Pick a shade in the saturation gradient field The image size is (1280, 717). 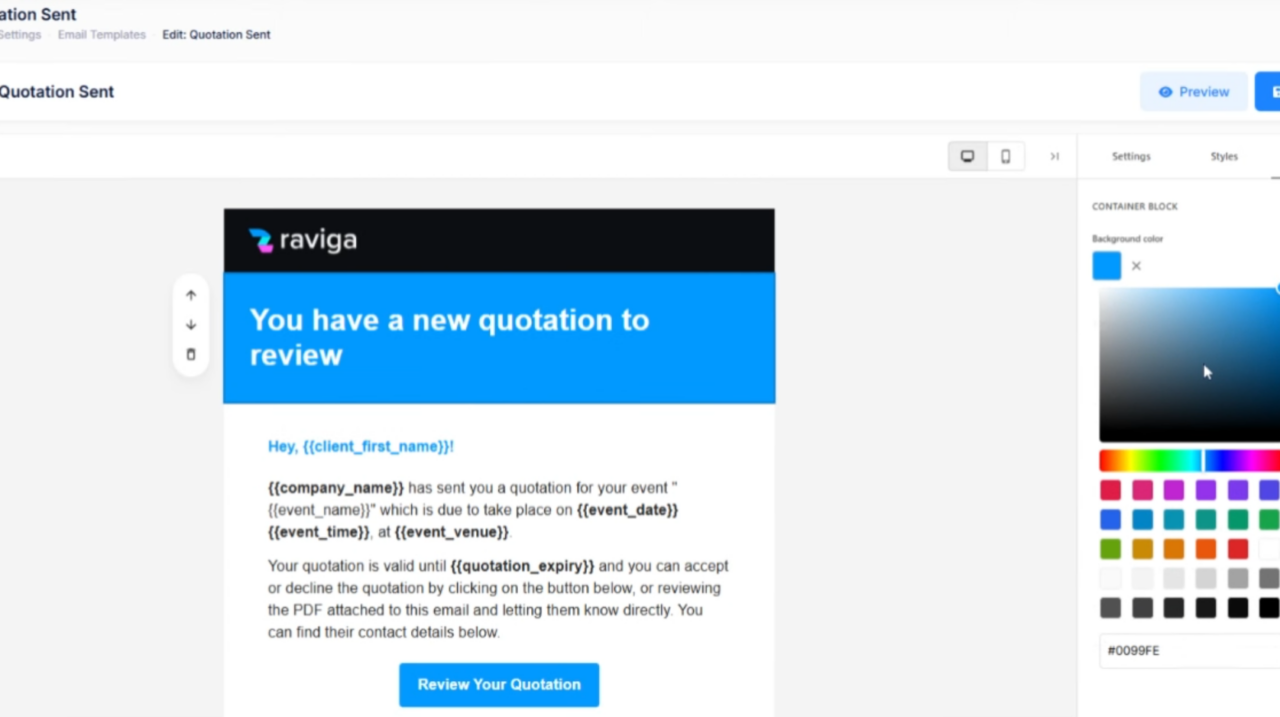tap(1190, 365)
